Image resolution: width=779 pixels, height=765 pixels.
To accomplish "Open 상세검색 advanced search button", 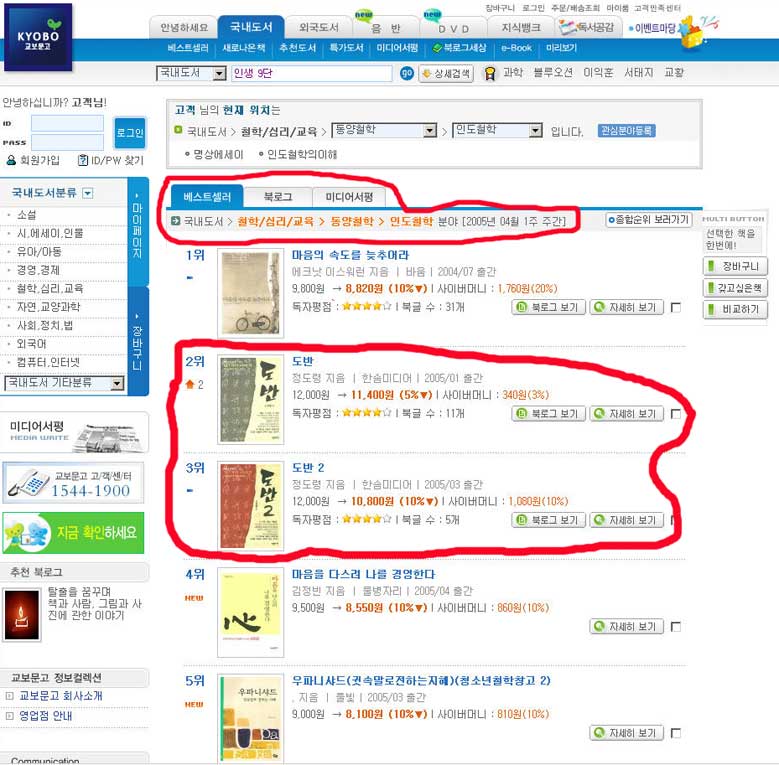I will (x=446, y=74).
